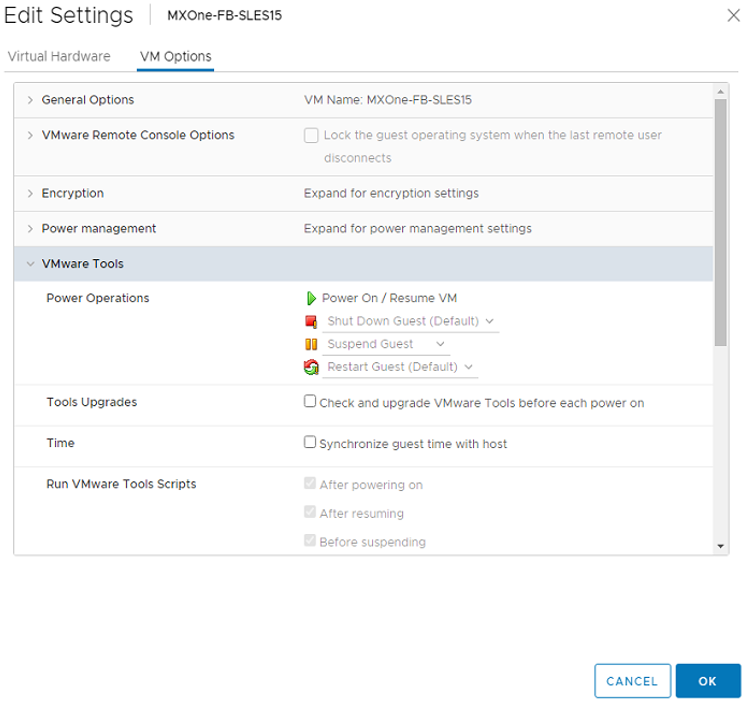Toggle Synchronize guest time with host
The height and width of the screenshot is (703, 746).
tap(310, 442)
